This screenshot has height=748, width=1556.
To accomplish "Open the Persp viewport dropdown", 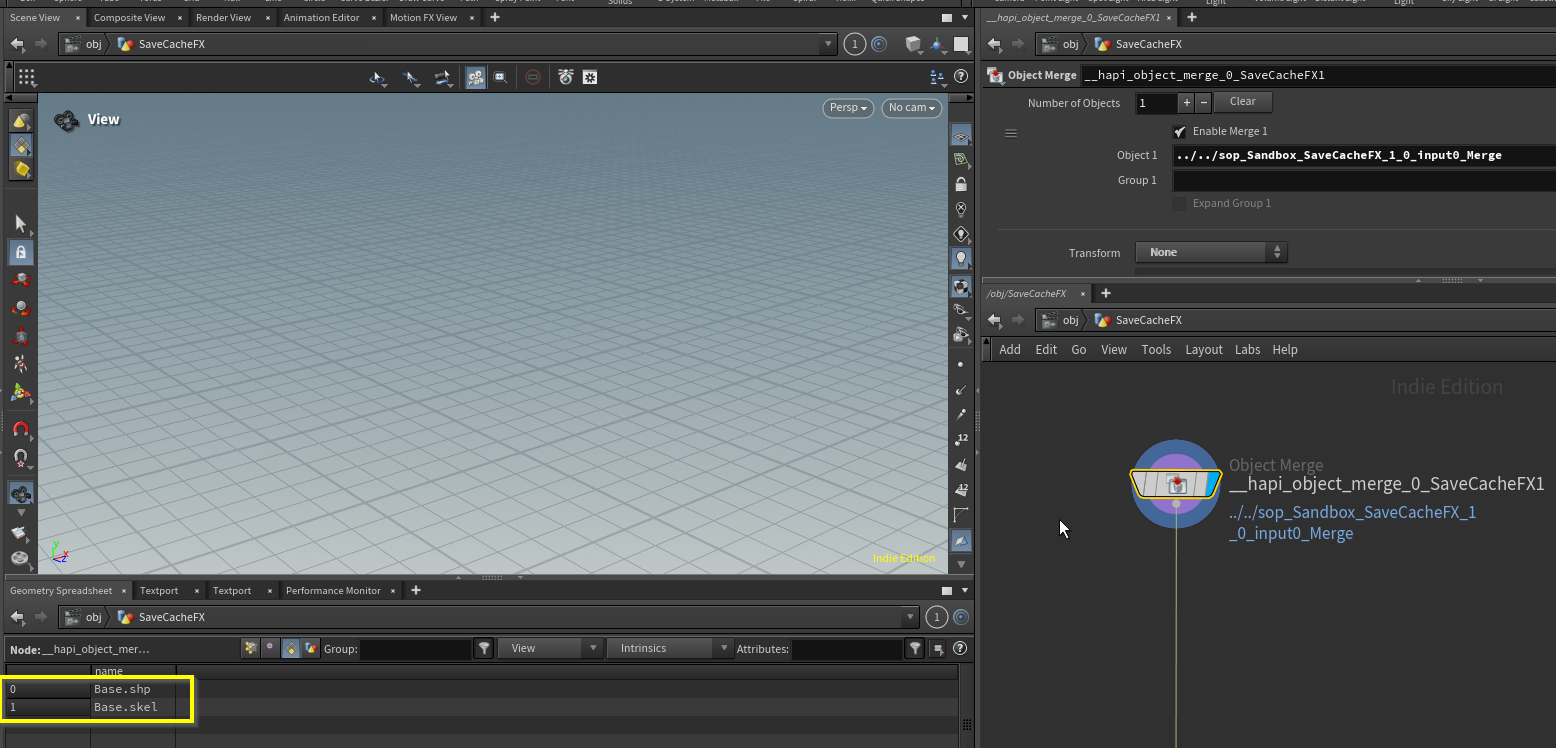I will 848,108.
